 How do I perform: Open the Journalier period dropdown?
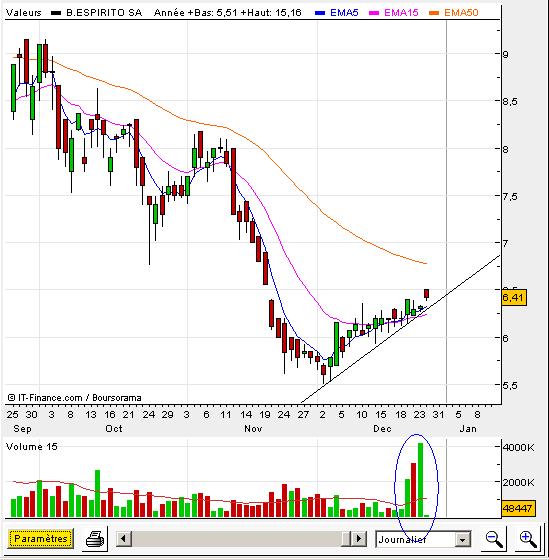423,539
